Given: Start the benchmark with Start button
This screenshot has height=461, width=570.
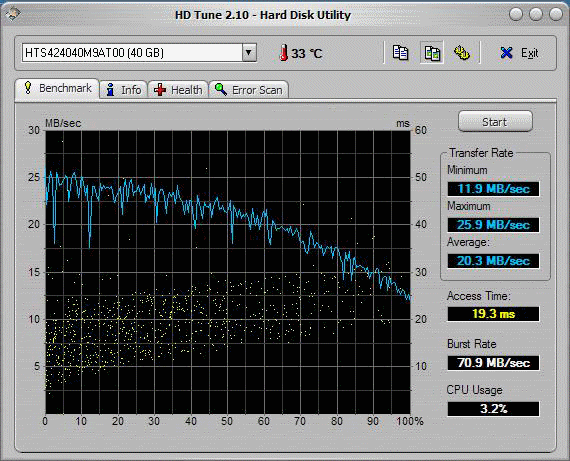Looking at the screenshot, I should point(495,122).
